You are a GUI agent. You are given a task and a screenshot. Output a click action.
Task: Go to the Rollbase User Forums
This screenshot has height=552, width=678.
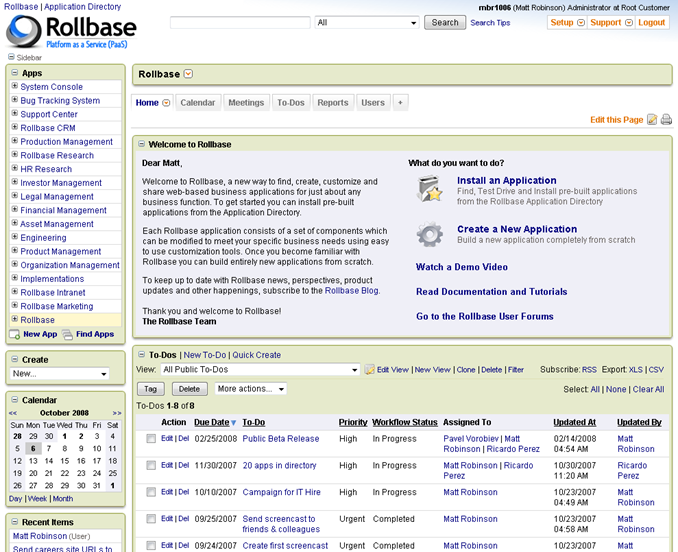coord(485,316)
